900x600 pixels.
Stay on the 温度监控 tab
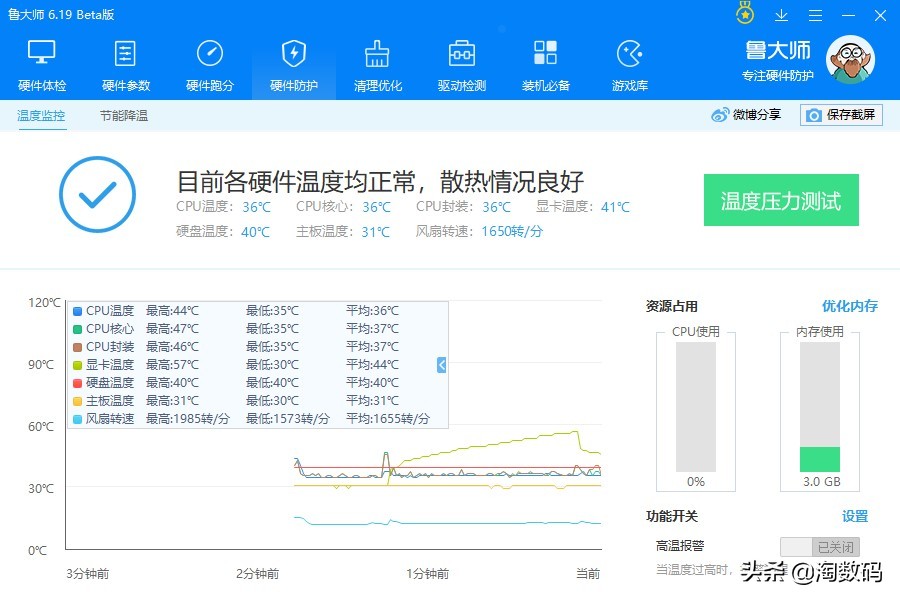(x=40, y=117)
